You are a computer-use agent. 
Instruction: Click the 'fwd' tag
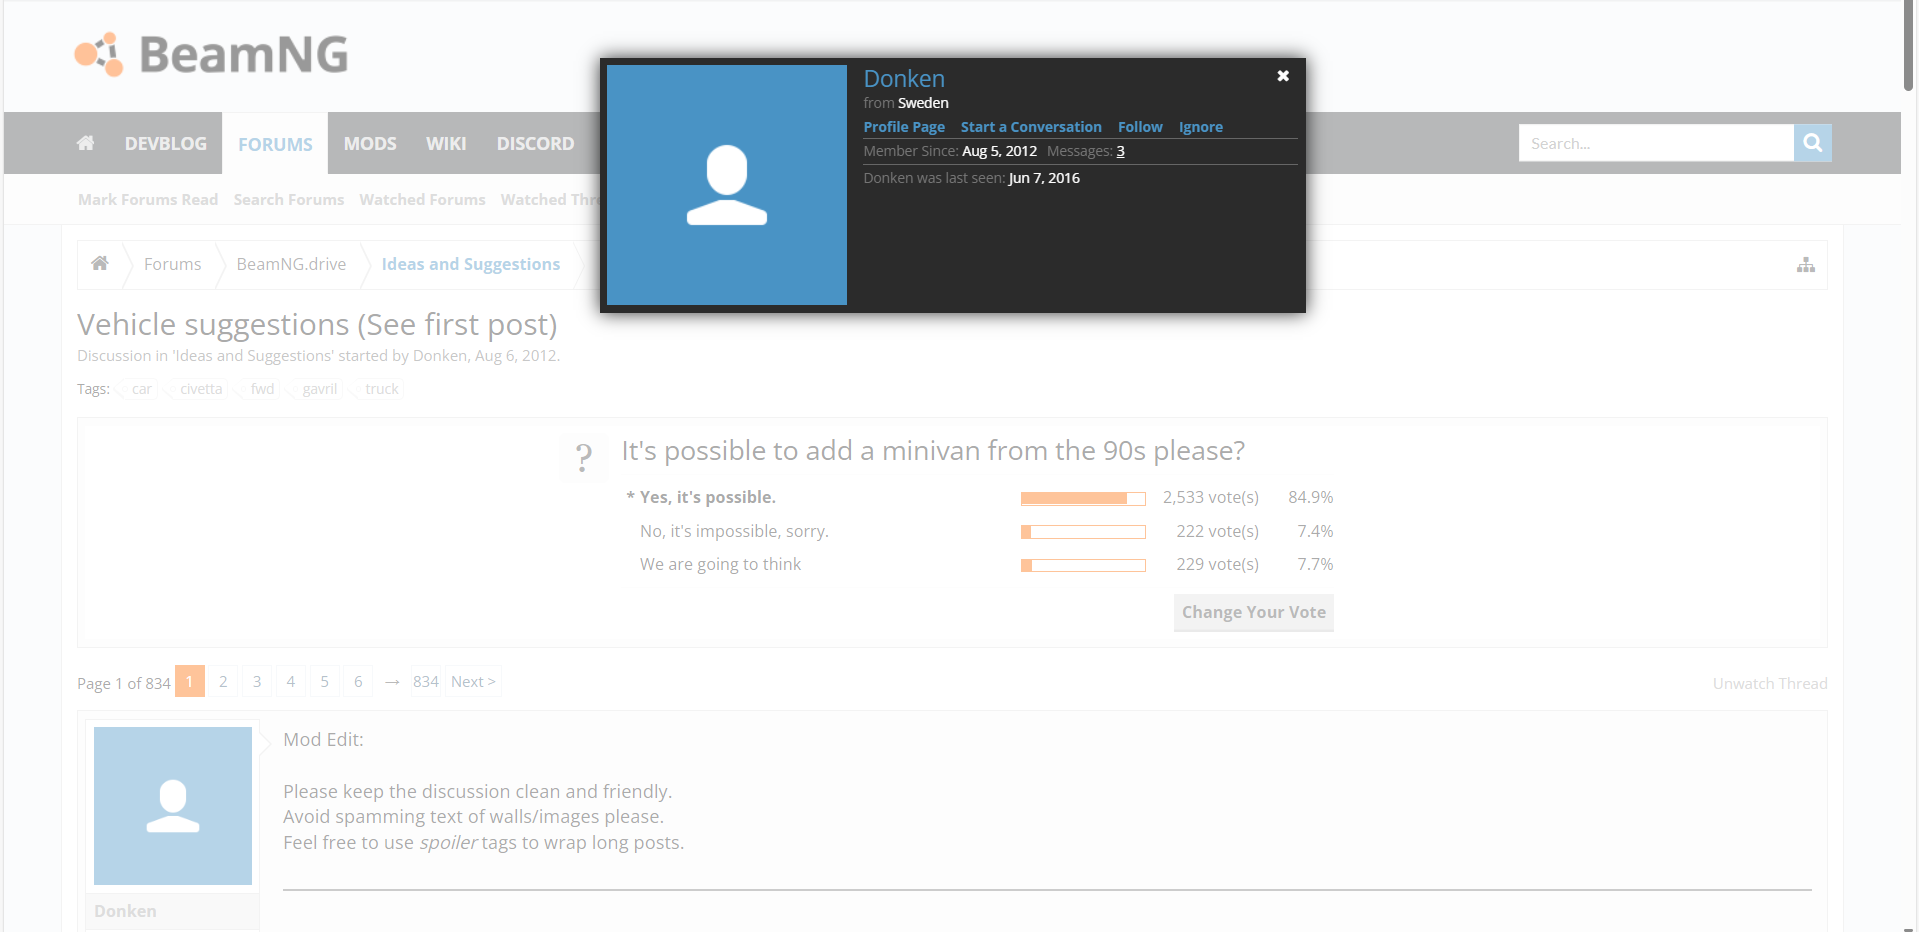(262, 389)
